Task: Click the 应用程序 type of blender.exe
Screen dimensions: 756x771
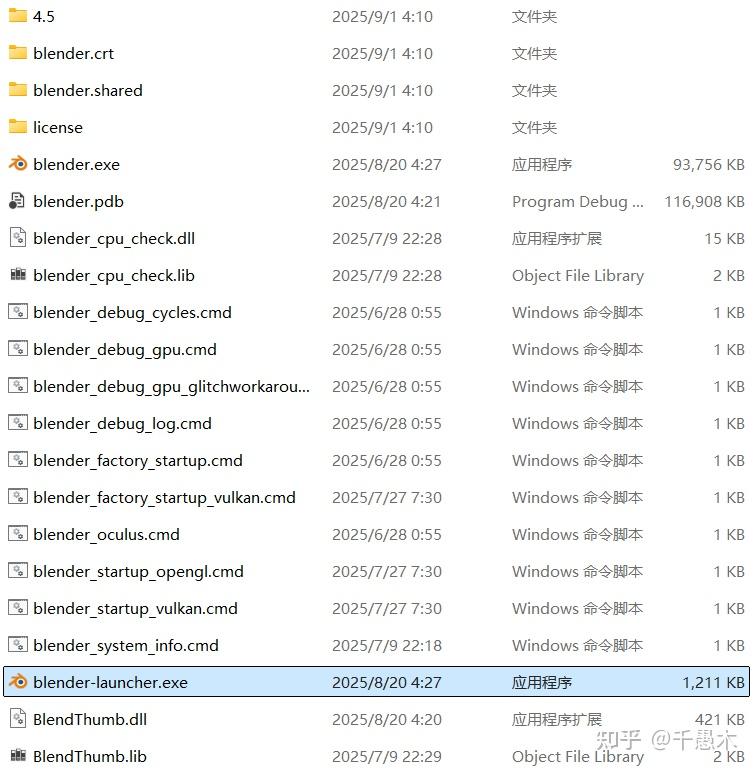Action: tap(542, 165)
